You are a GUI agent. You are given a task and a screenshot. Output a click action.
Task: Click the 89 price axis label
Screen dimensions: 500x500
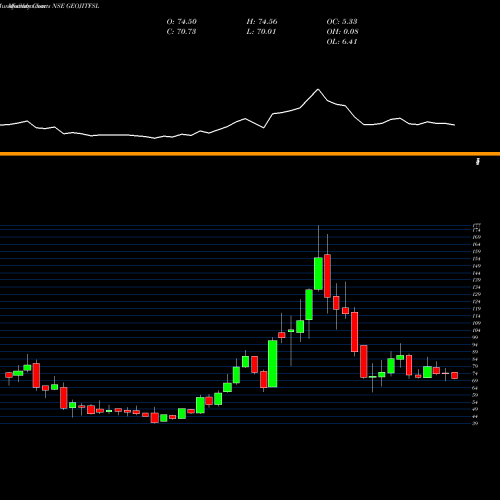(475, 352)
